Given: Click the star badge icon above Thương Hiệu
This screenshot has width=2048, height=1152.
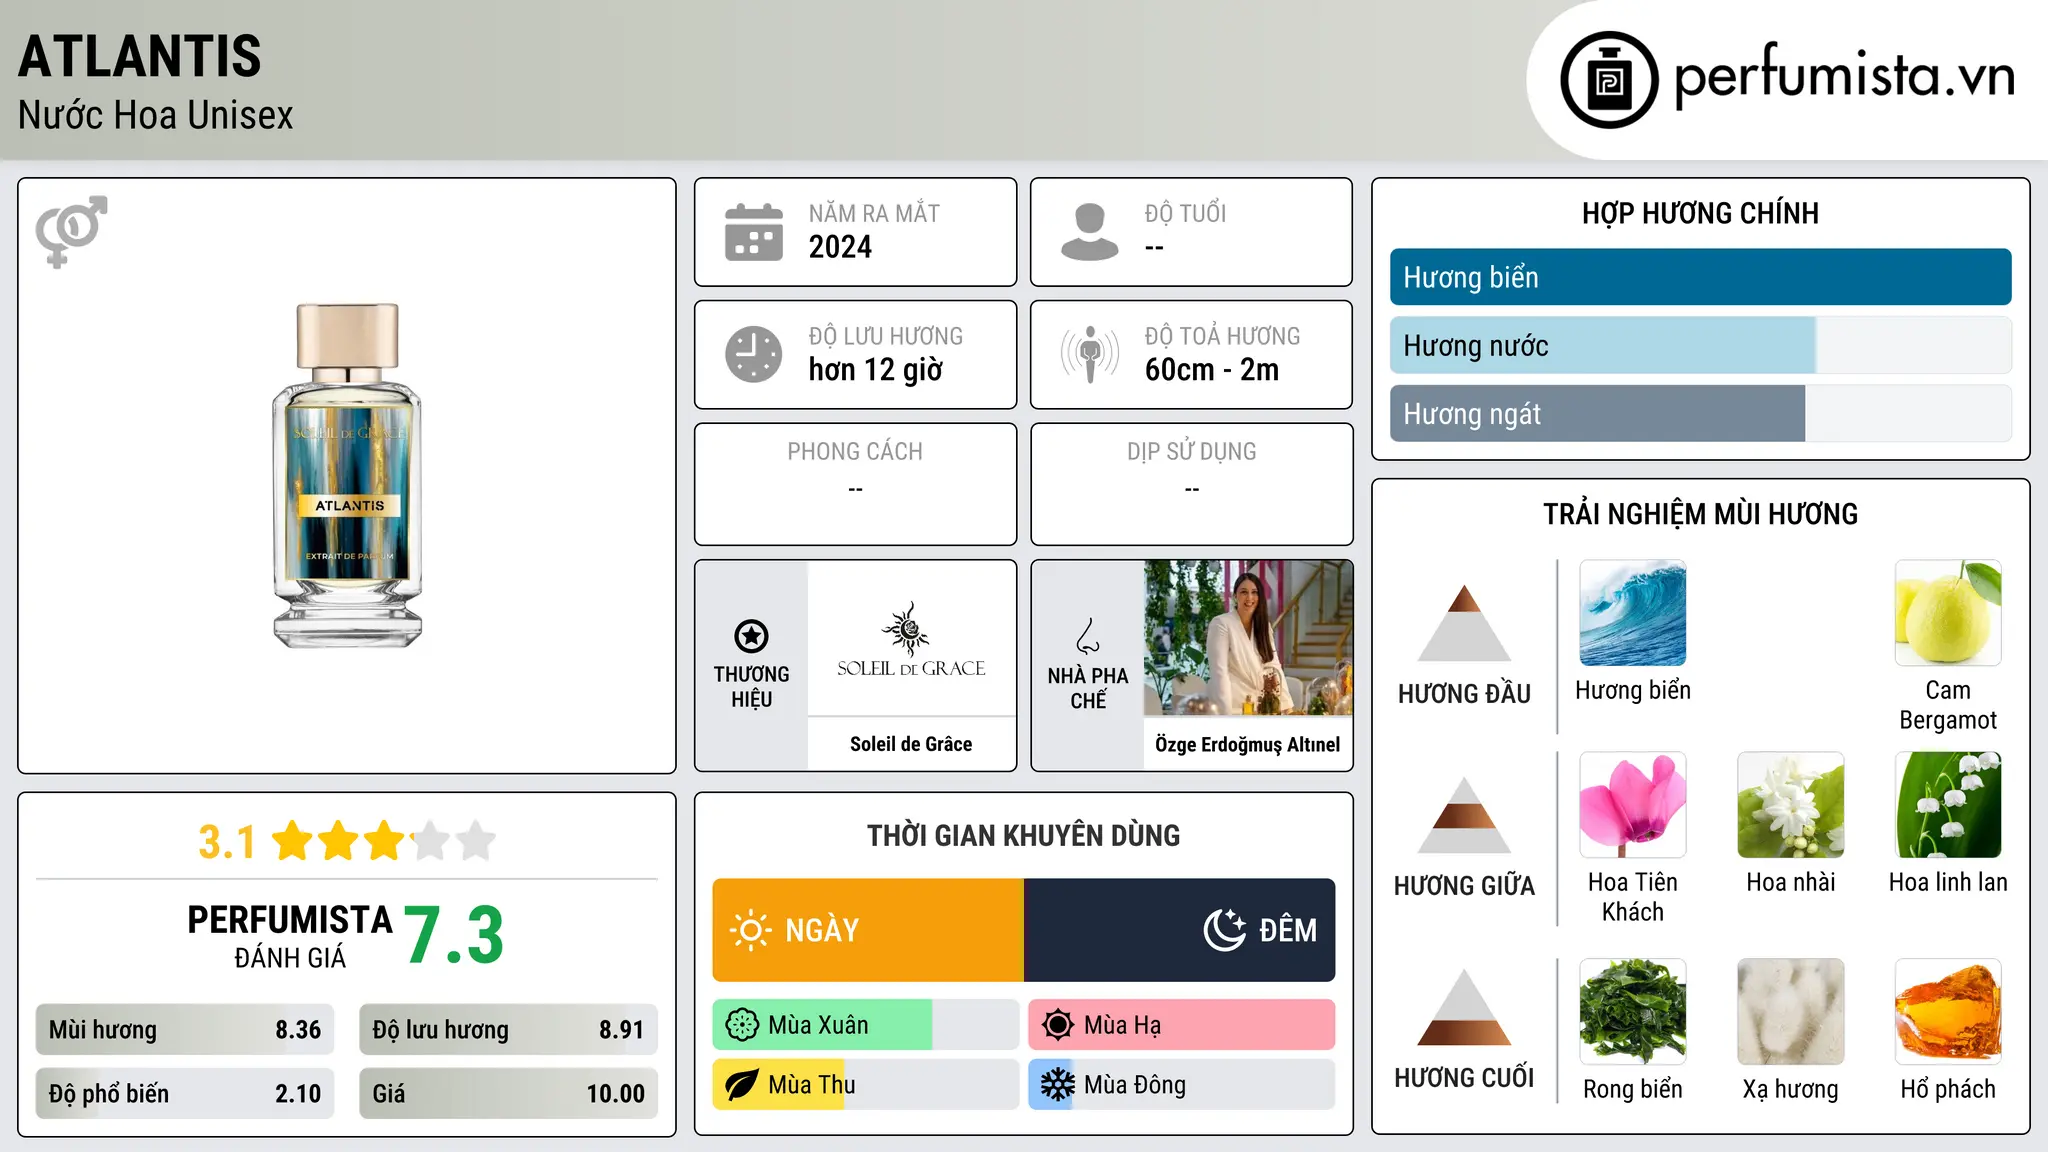Looking at the screenshot, I should (x=751, y=636).
